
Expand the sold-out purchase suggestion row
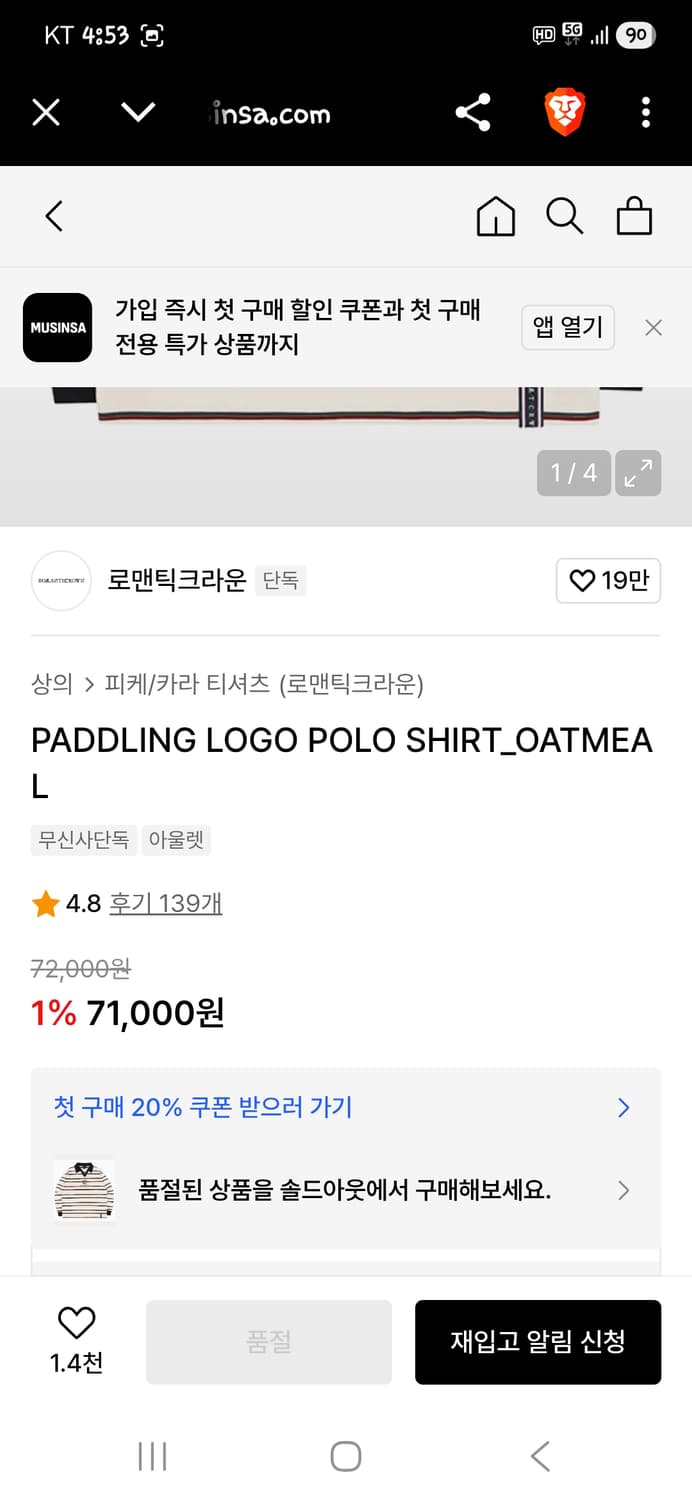coord(346,1190)
